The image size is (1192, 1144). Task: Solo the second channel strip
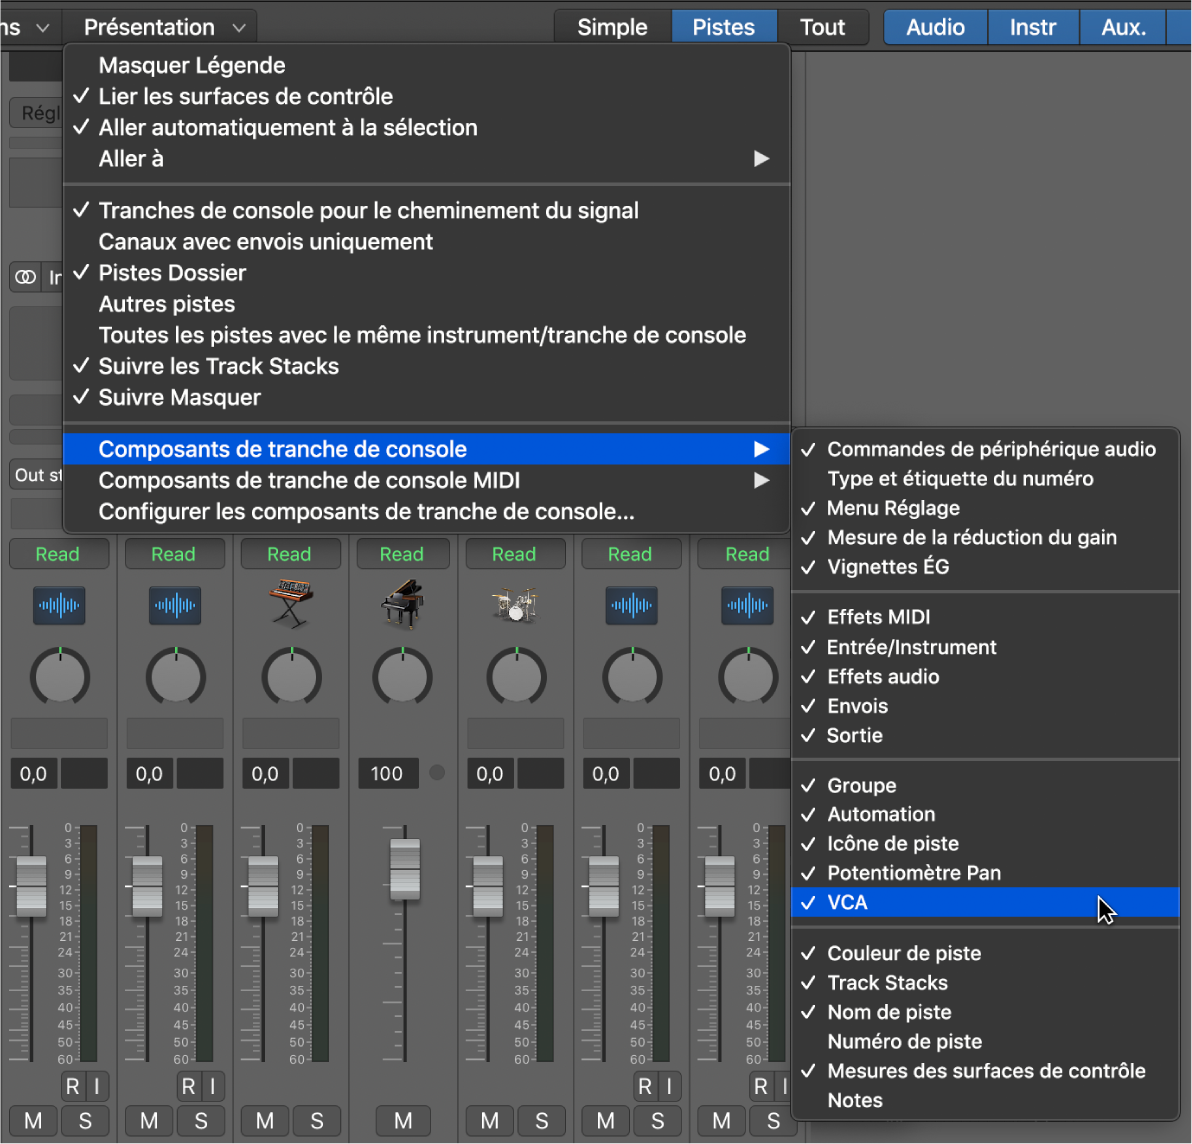pyautogui.click(x=201, y=1120)
